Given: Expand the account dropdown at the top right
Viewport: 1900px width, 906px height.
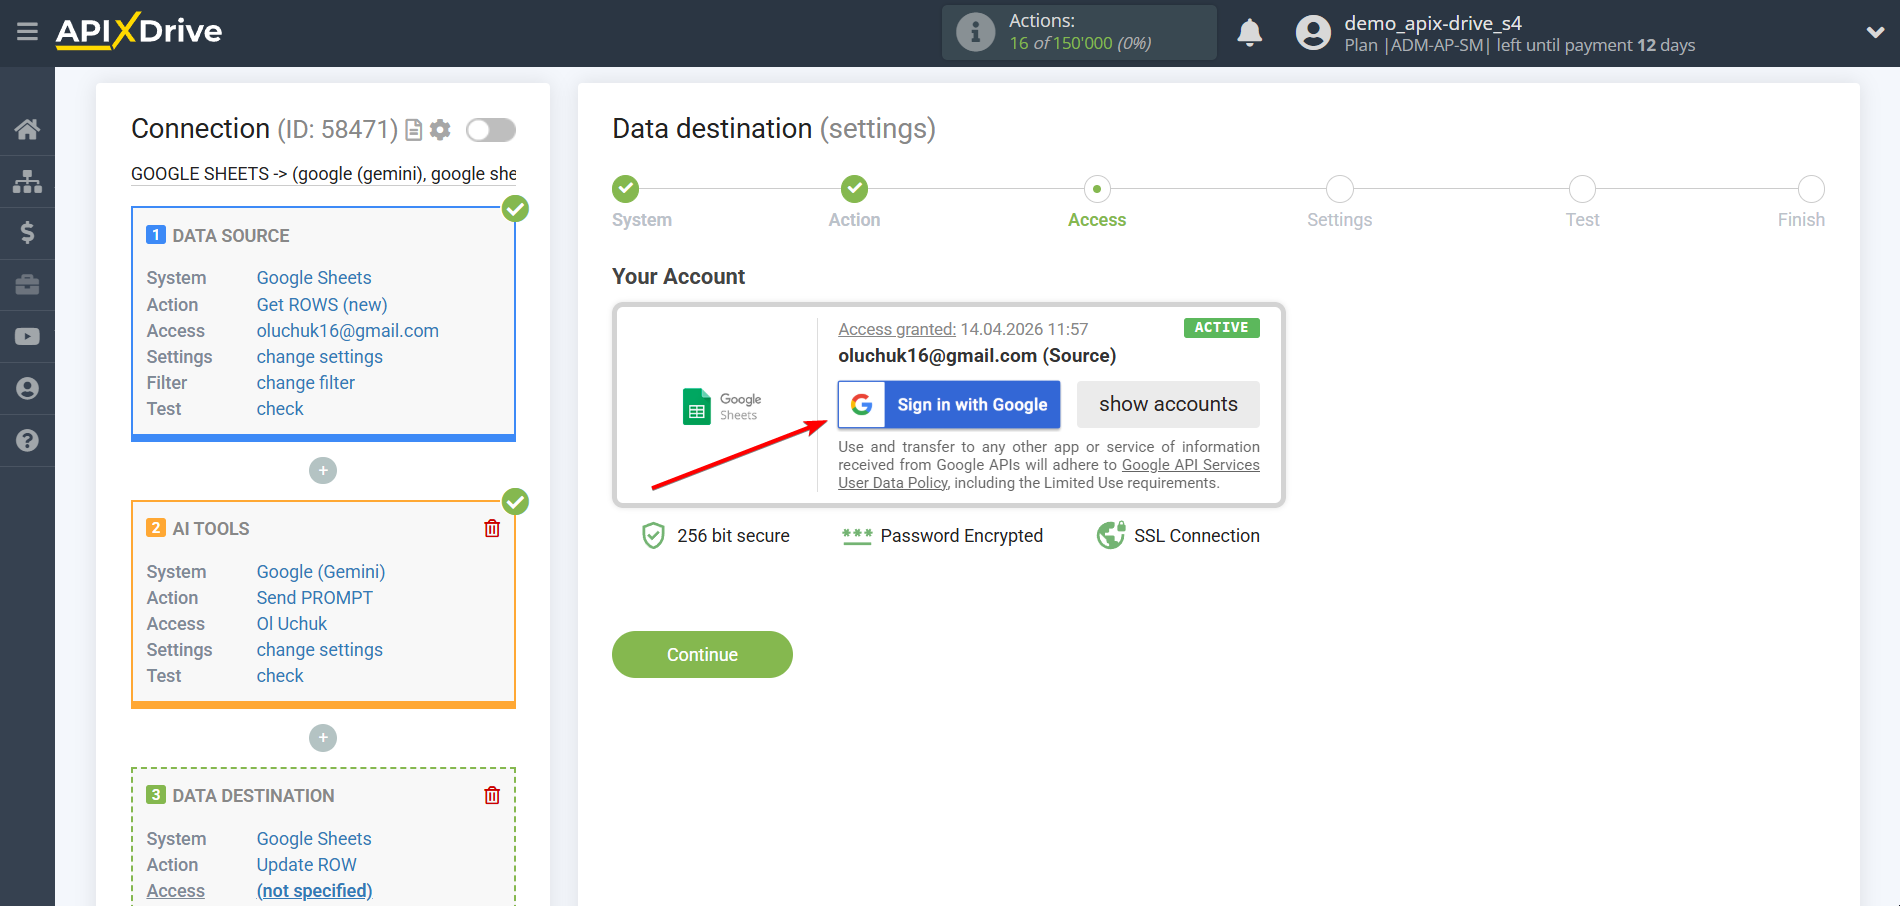Looking at the screenshot, I should pos(1875,32).
